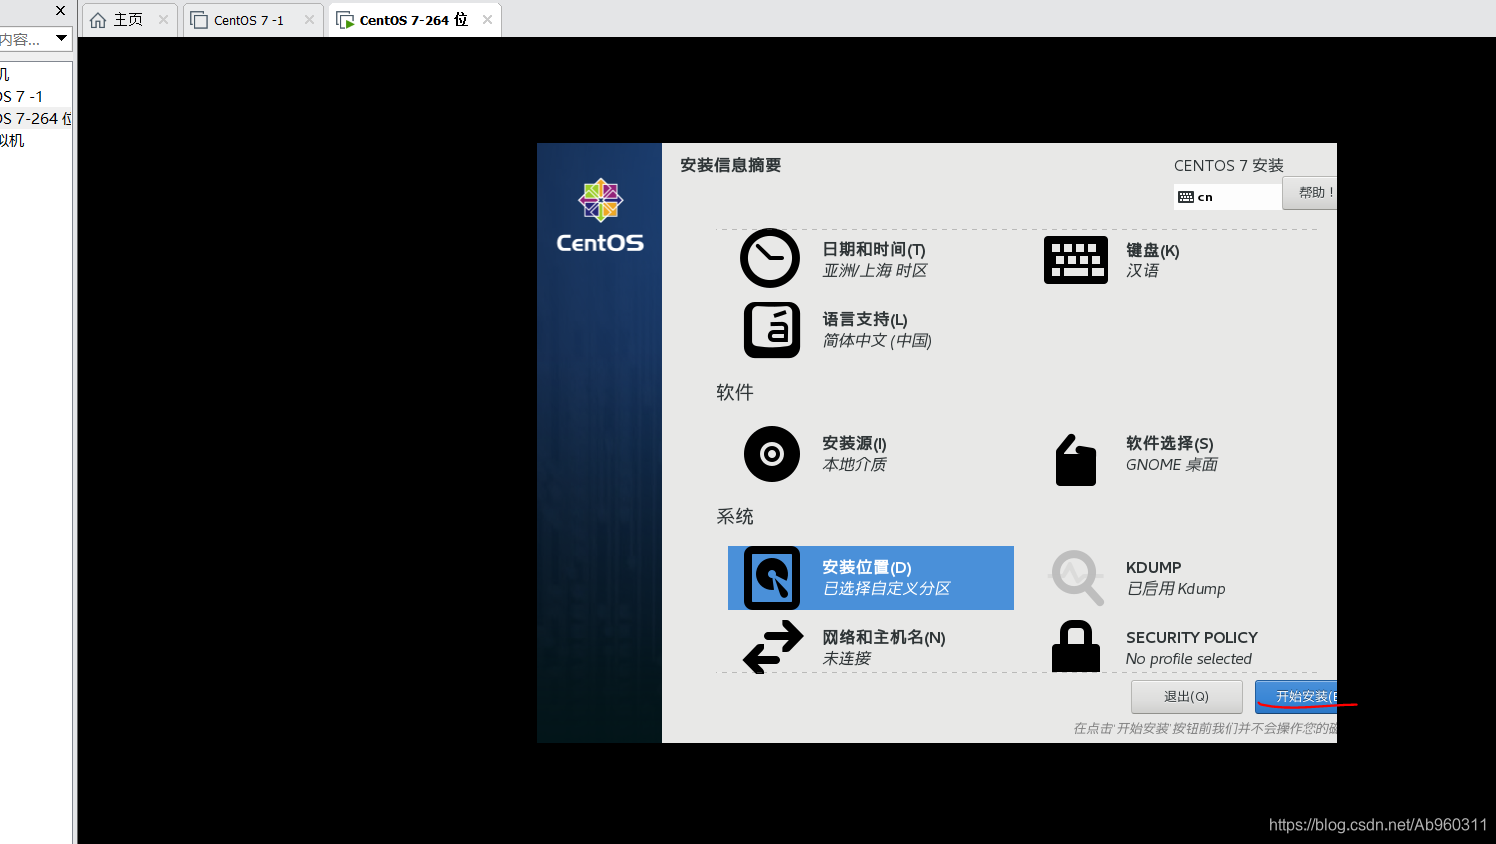This screenshot has height=844, width=1496.
Task: Click the installation source disc icon
Action: click(x=772, y=454)
